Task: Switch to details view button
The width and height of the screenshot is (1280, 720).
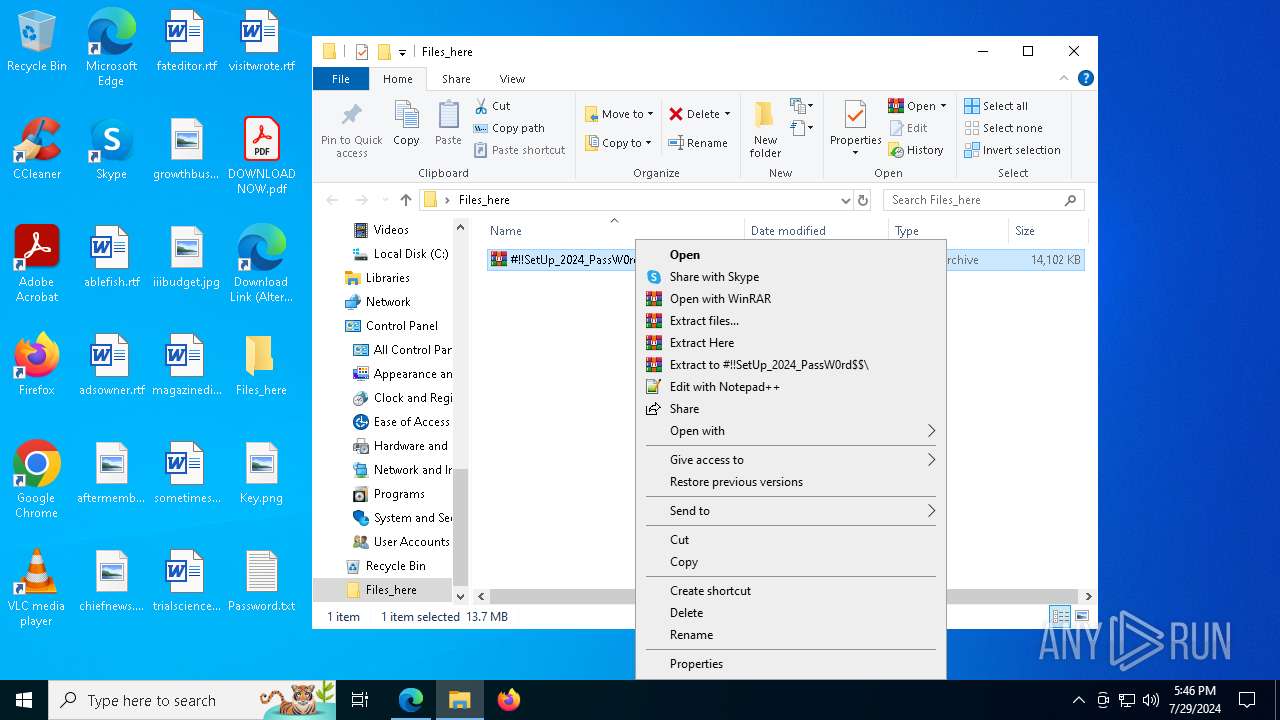Action: (1060, 616)
